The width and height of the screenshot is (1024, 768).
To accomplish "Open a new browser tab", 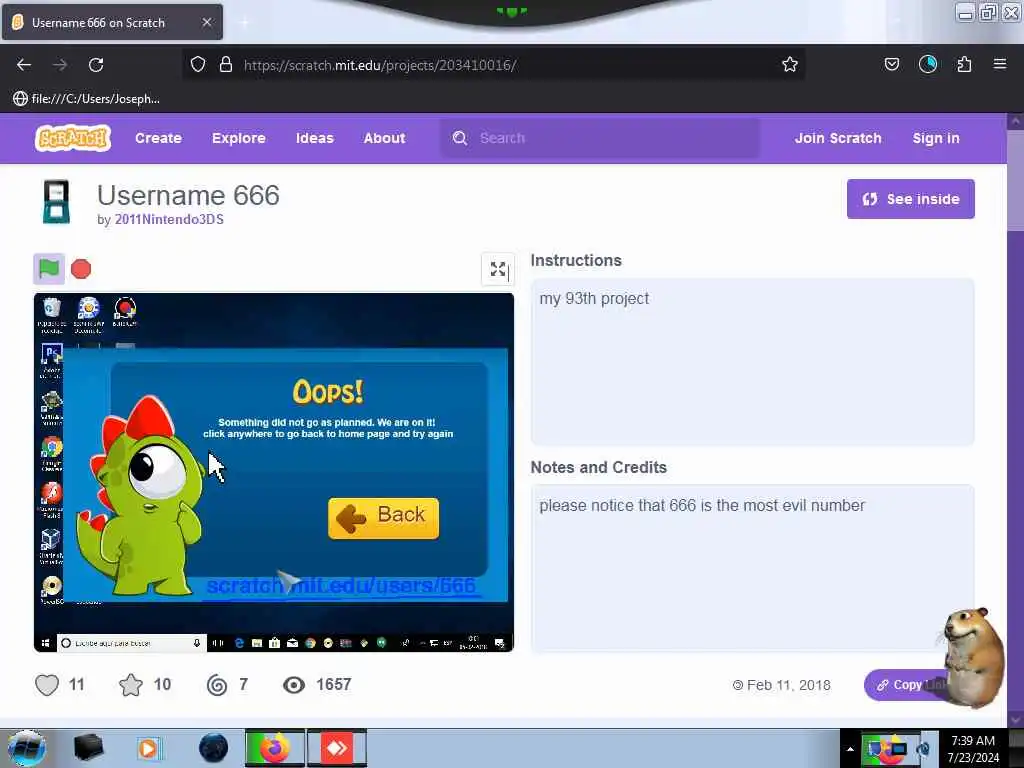I will pyautogui.click(x=244, y=22).
